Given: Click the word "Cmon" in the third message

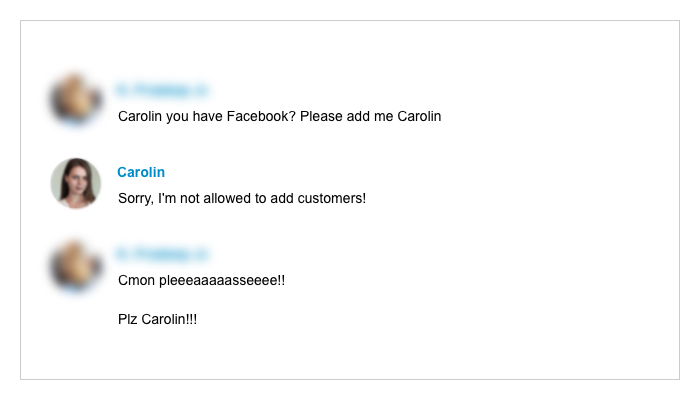Looking at the screenshot, I should (136, 281).
